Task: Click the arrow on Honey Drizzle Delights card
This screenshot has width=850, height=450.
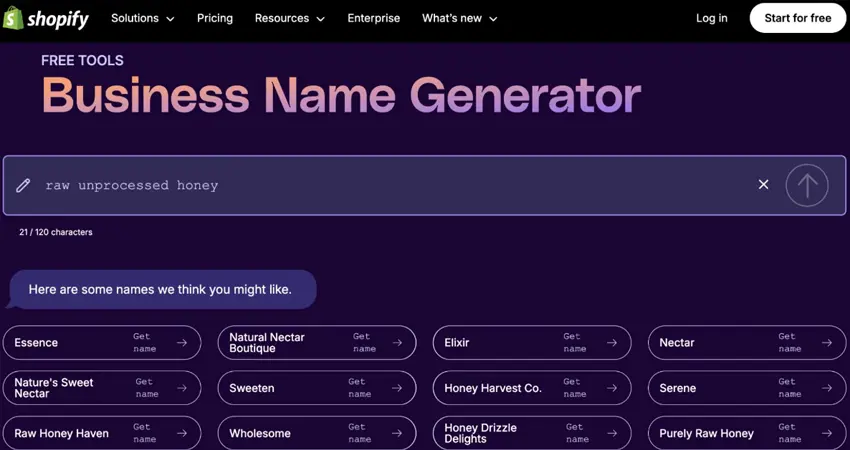Action: (x=612, y=433)
